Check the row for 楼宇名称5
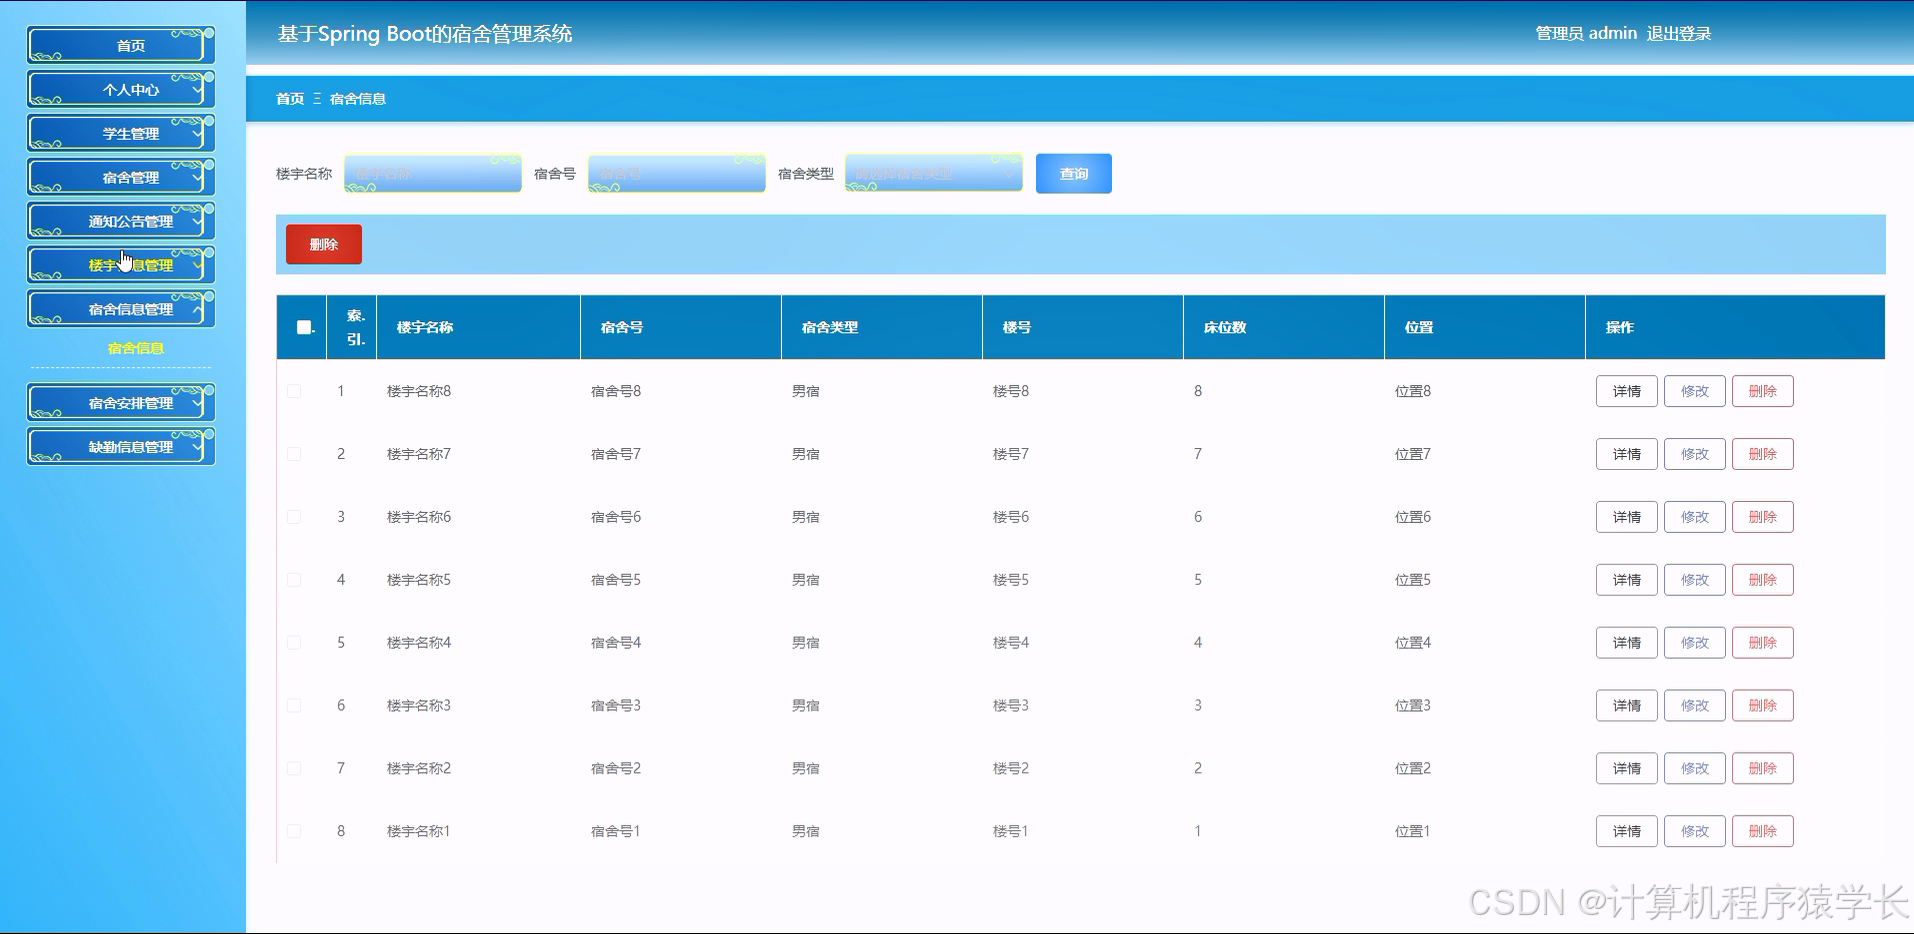The width and height of the screenshot is (1914, 934). click(x=294, y=580)
